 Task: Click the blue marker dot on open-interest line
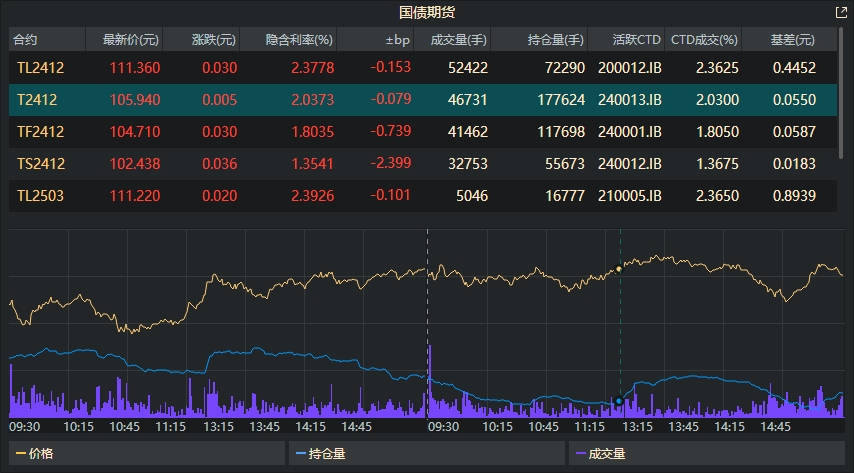pyautogui.click(x=619, y=401)
